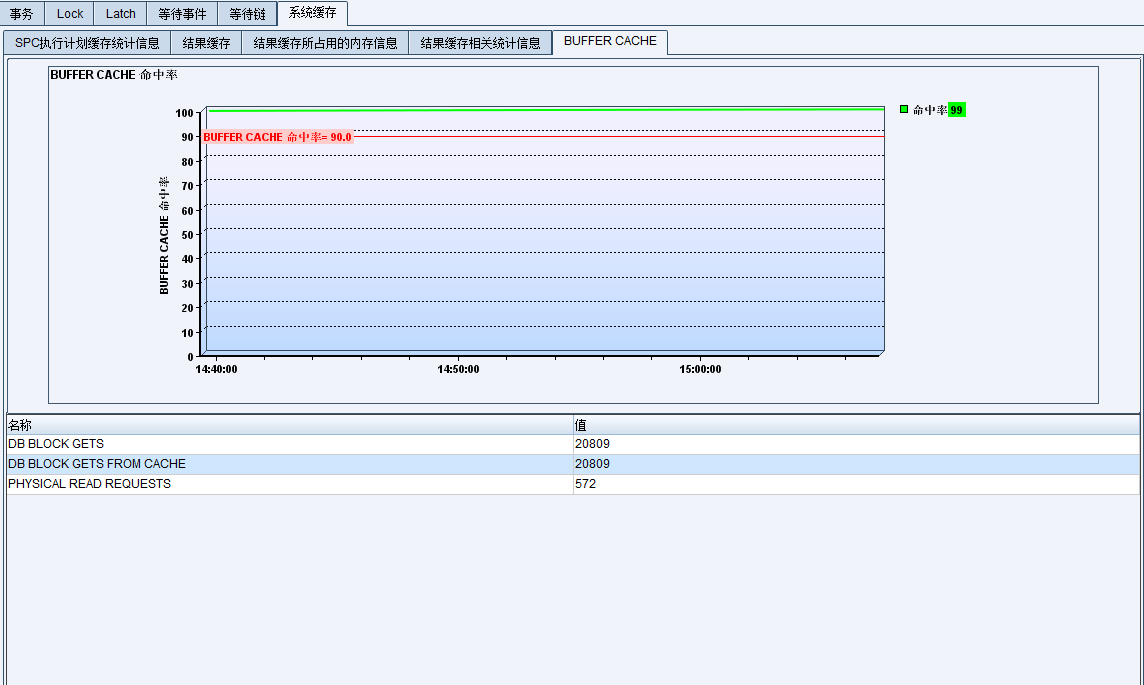Screen dimensions: 1144x685
Task: Select the 等待链 tab
Action: [x=247, y=14]
